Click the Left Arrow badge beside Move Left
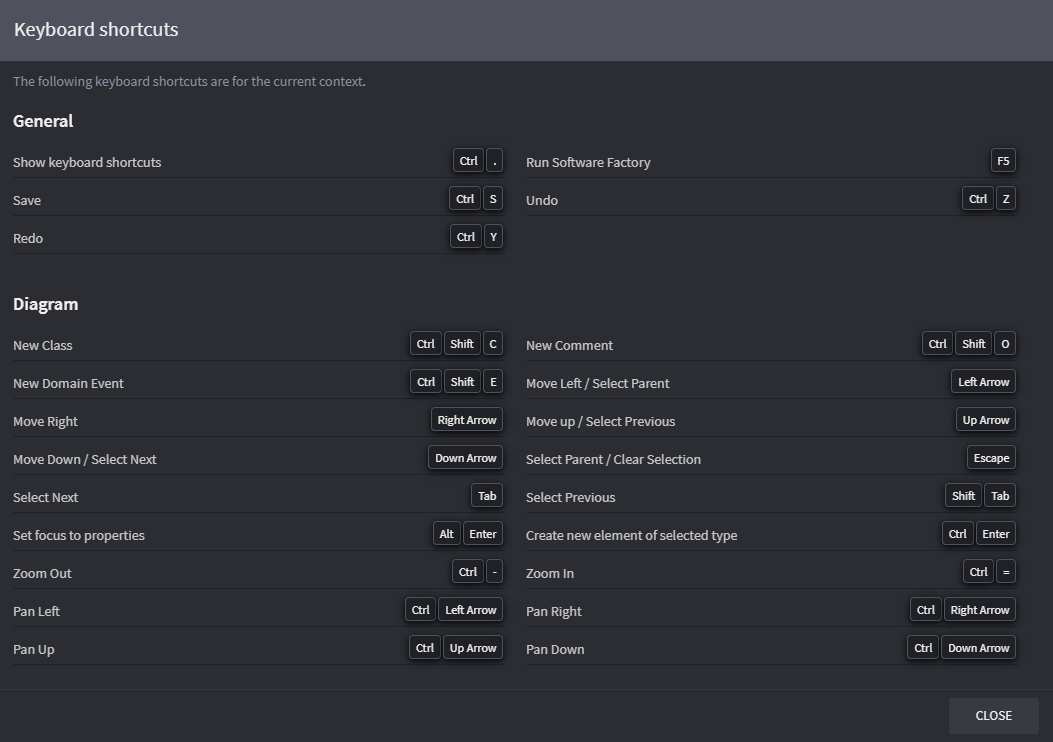This screenshot has width=1053, height=742. pyautogui.click(x=984, y=382)
